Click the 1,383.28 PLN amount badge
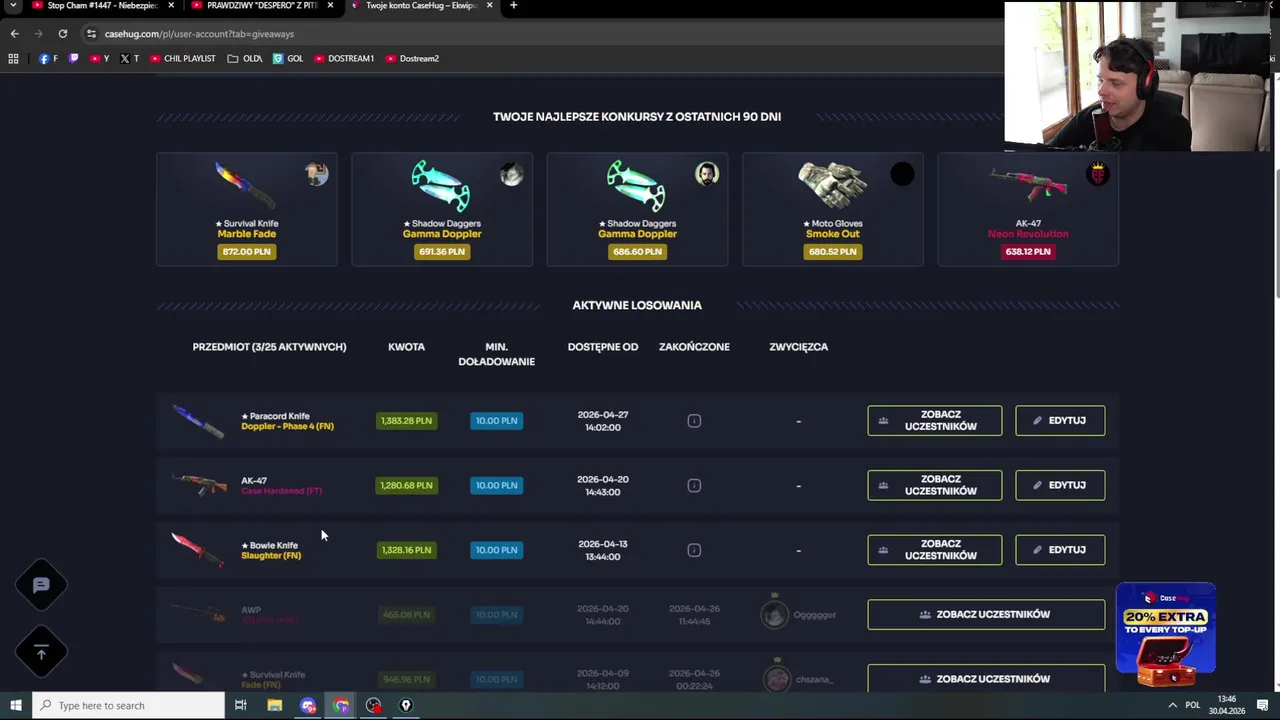1280x720 pixels. [406, 421]
